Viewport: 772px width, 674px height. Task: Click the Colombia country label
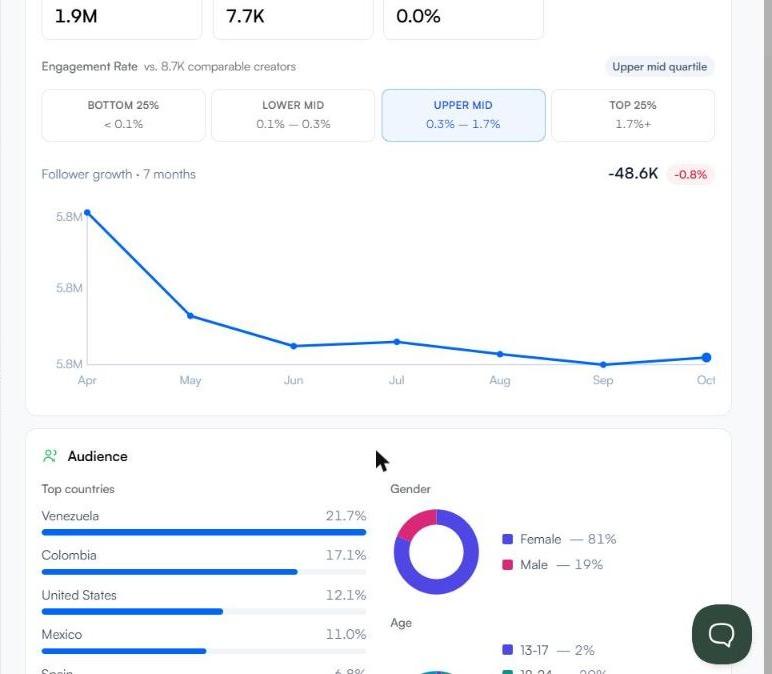tap(69, 555)
